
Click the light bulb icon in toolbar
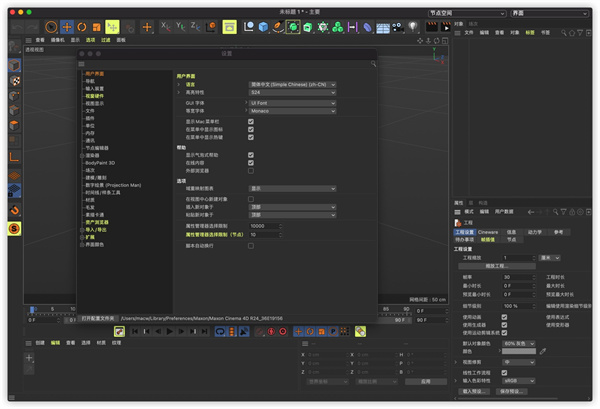pos(412,26)
